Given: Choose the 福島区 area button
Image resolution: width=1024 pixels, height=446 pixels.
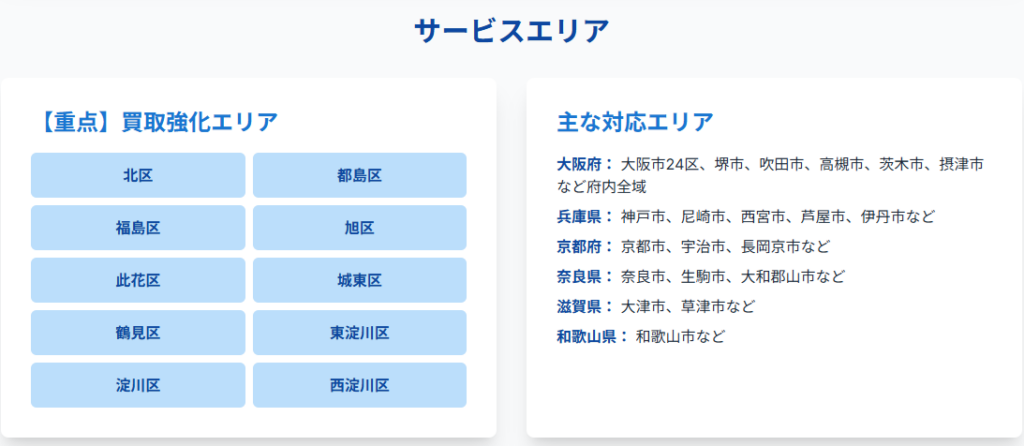Looking at the screenshot, I should click(138, 228).
